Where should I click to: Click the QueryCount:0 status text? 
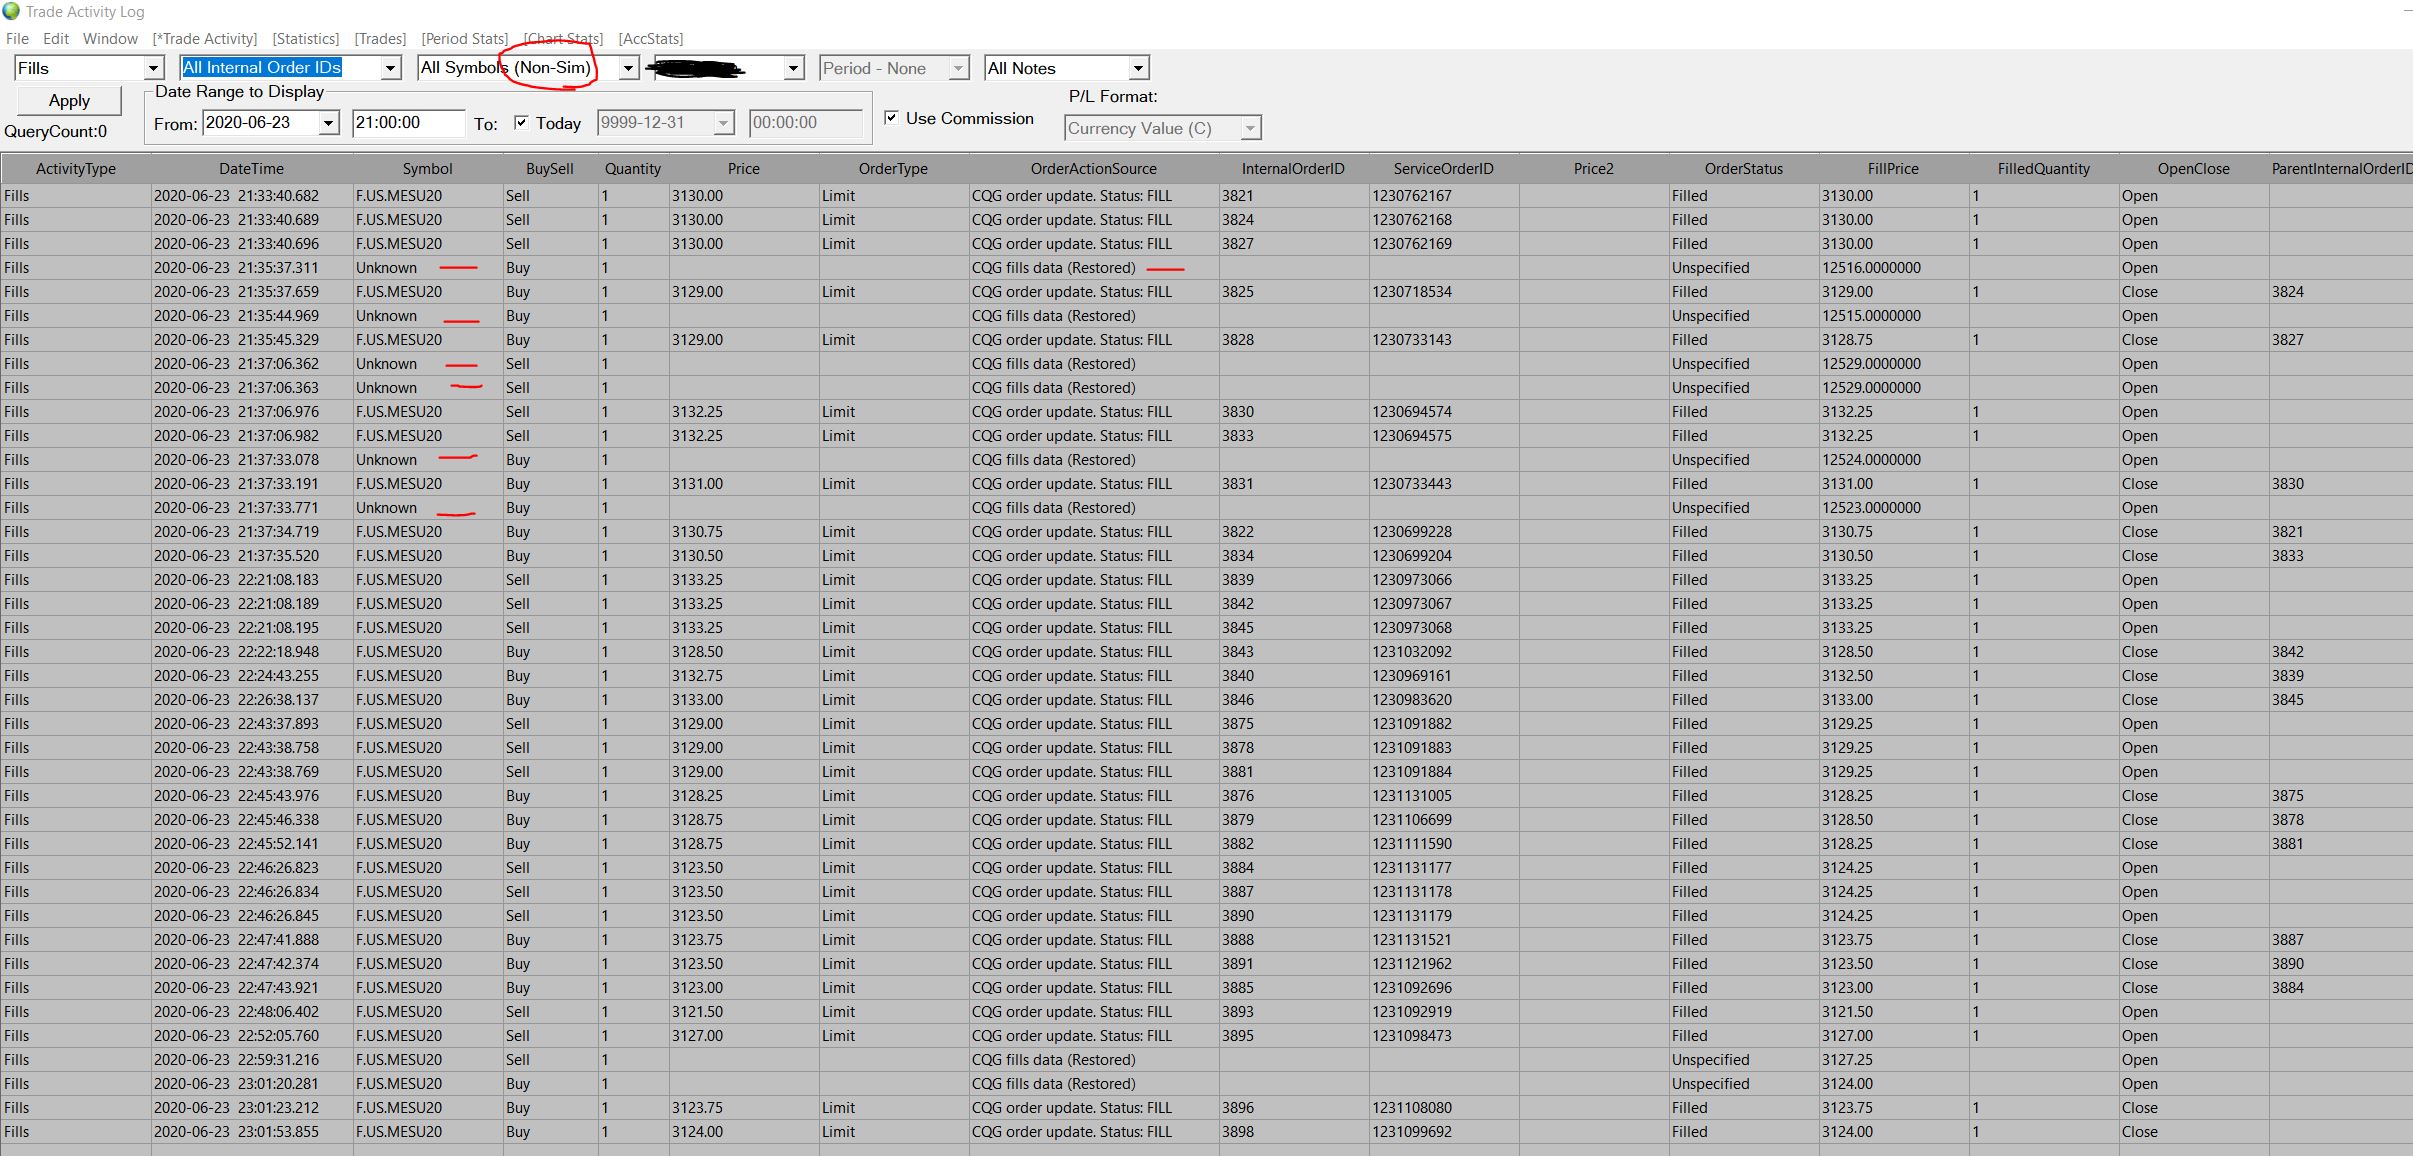click(x=56, y=132)
